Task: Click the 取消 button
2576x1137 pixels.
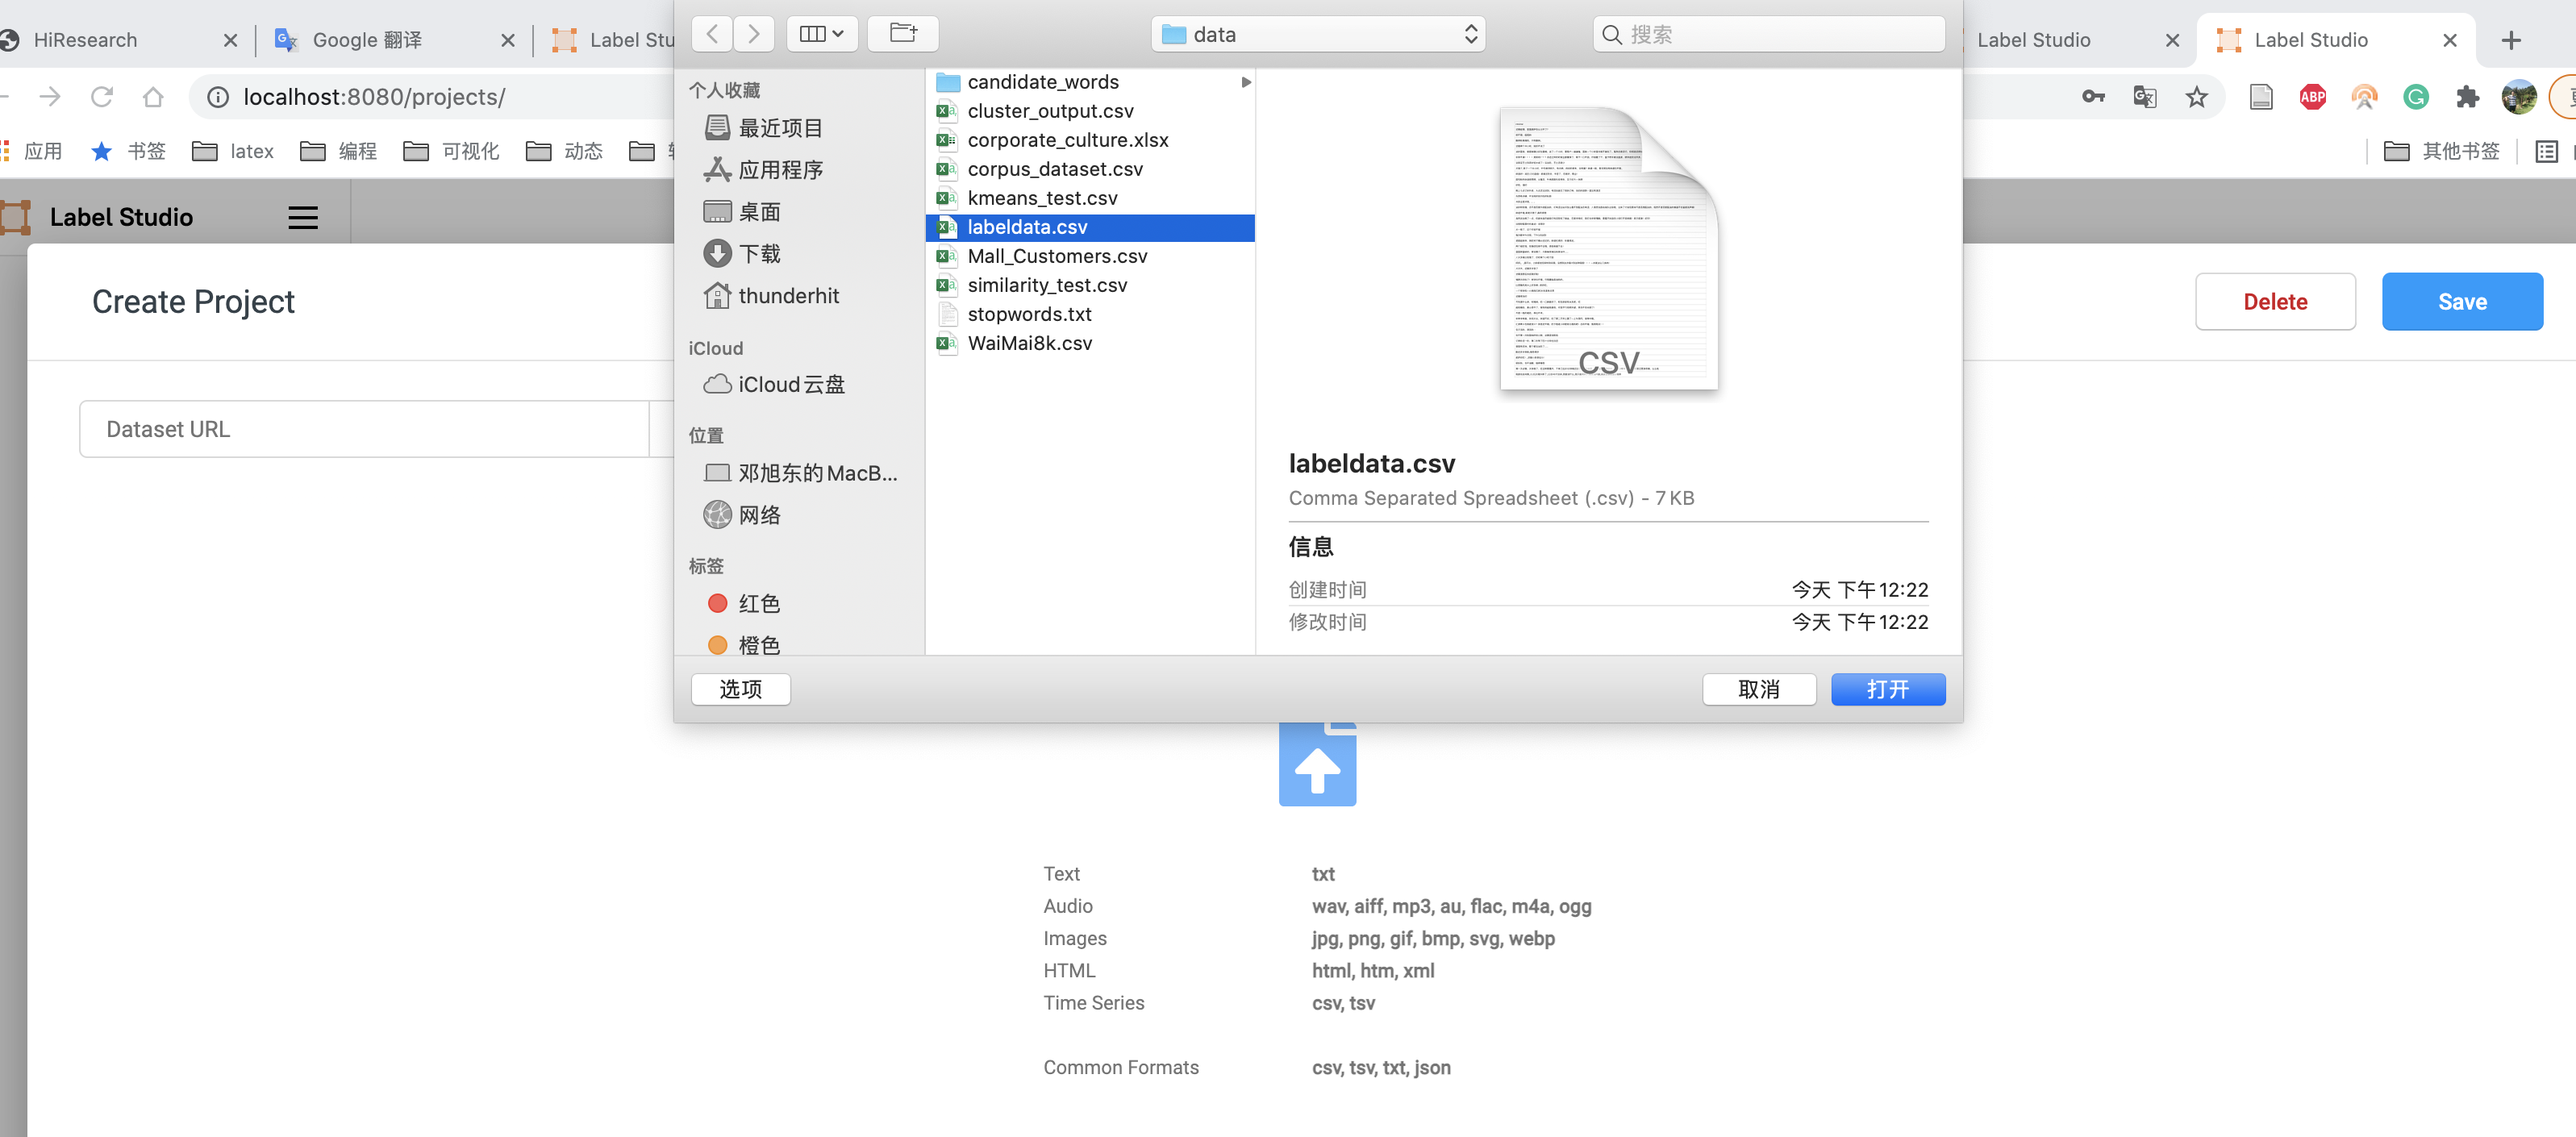Action: coord(1758,689)
